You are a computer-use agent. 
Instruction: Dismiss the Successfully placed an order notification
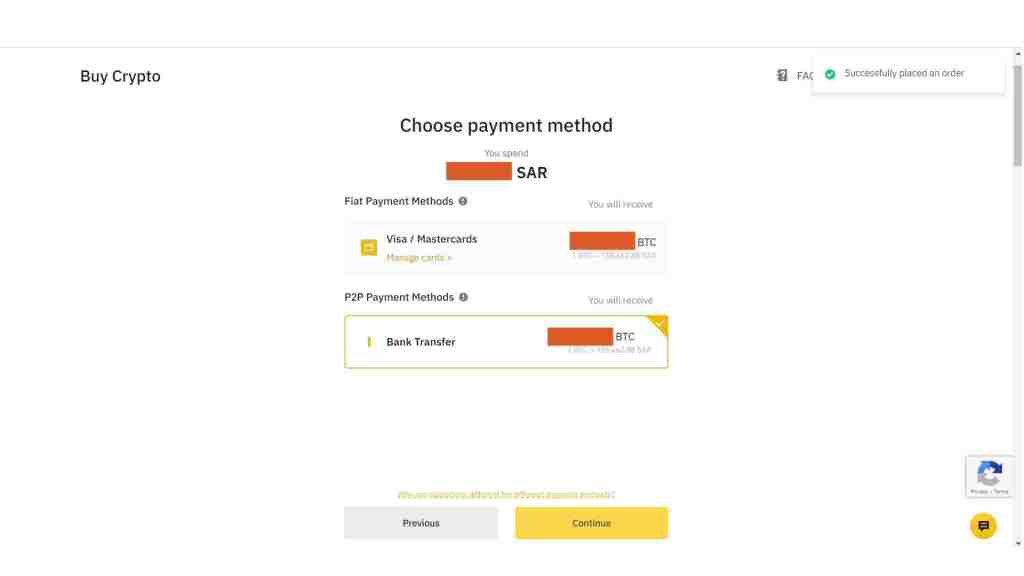908,73
